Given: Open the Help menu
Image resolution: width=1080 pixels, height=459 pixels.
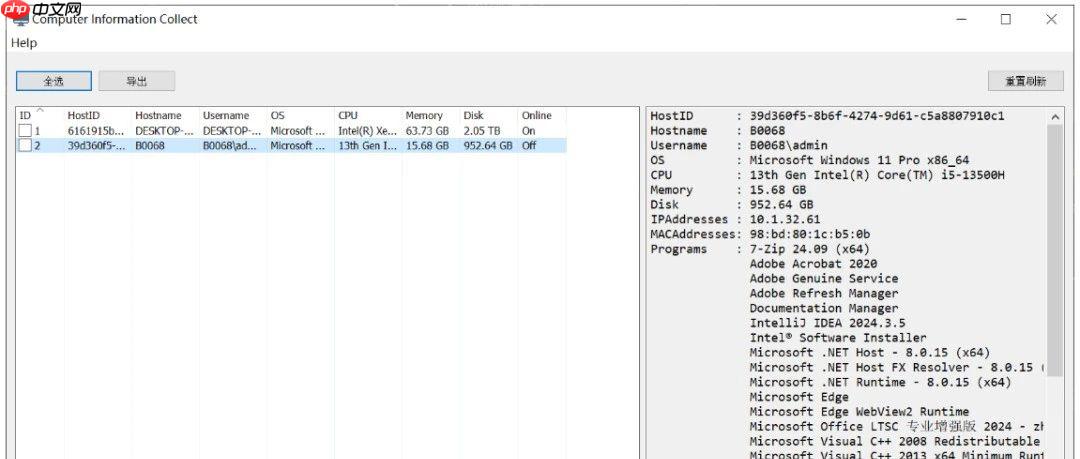Looking at the screenshot, I should coord(24,43).
